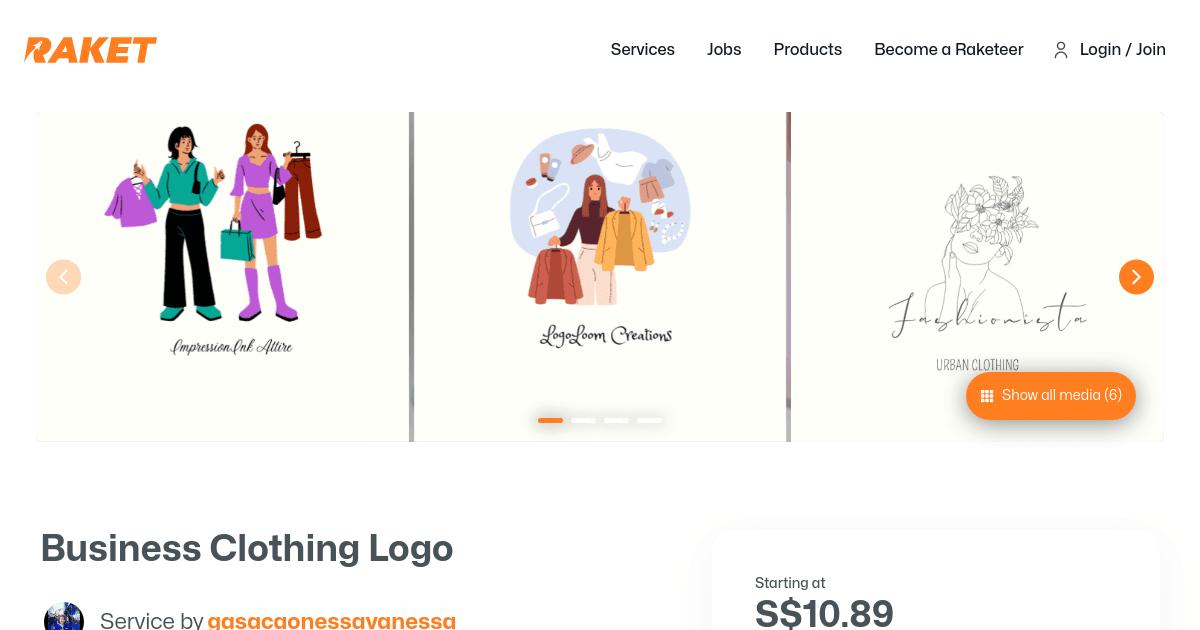Click the left carousel arrow
The image size is (1200, 630).
[63, 276]
